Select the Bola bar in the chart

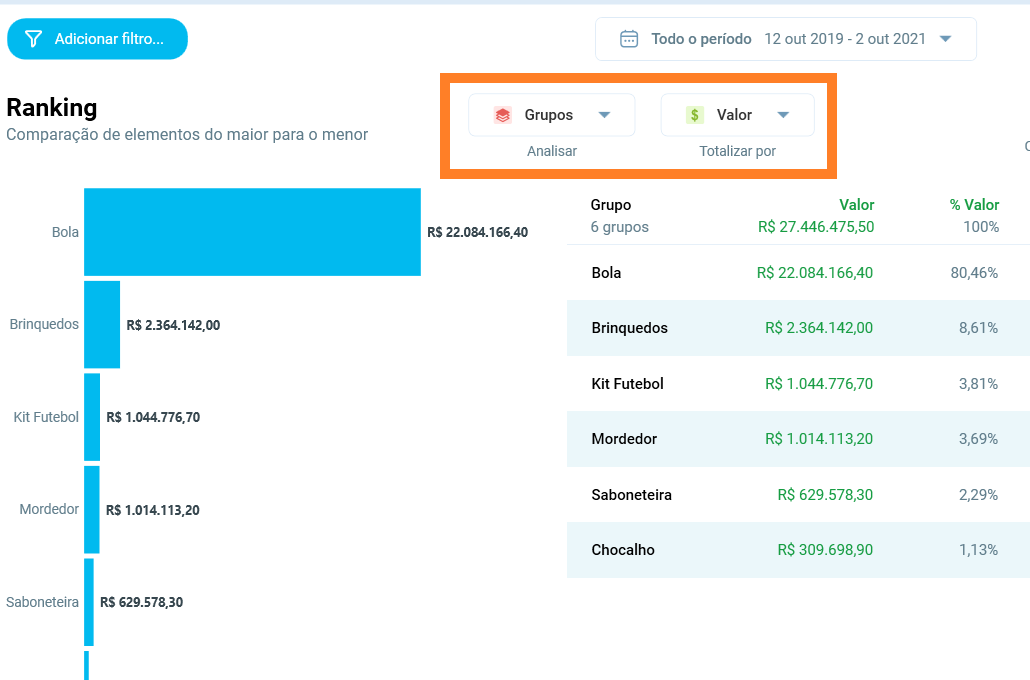point(252,232)
